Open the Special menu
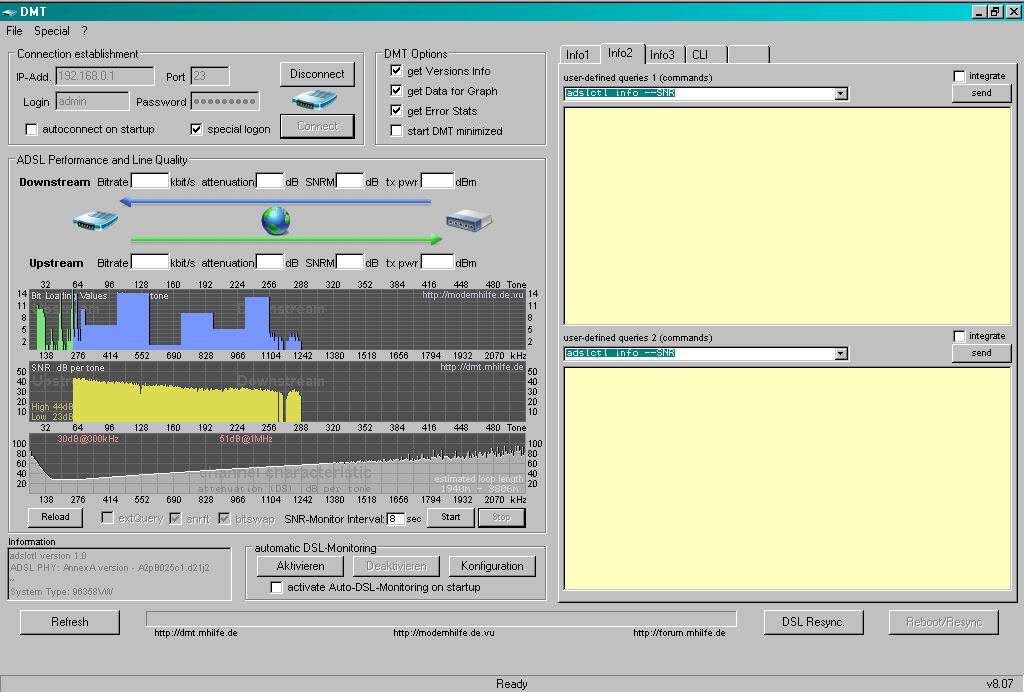This screenshot has width=1024, height=693. click(x=52, y=31)
